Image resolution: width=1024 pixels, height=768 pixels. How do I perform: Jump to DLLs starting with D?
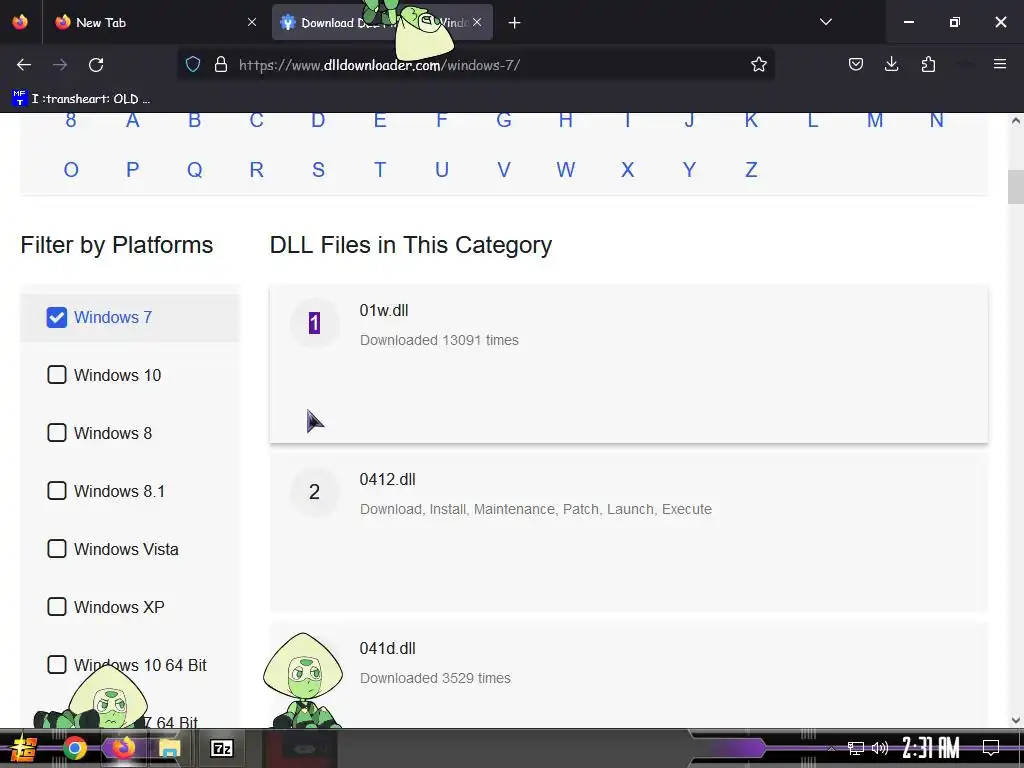pyautogui.click(x=318, y=120)
